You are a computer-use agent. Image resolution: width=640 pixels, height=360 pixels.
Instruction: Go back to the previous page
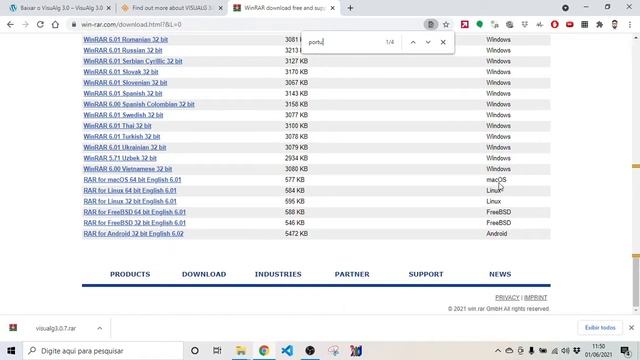[10, 24]
